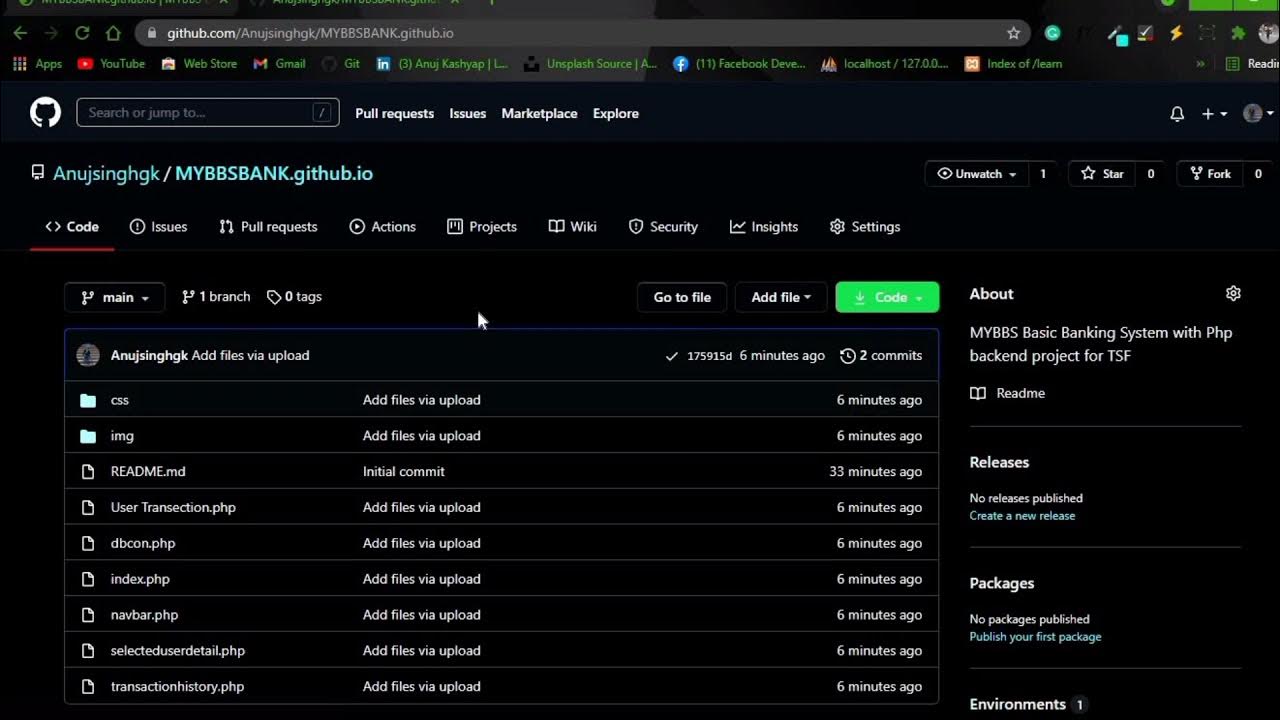Open the commit author avatar
Screen dimensions: 1280x720
coord(88,355)
